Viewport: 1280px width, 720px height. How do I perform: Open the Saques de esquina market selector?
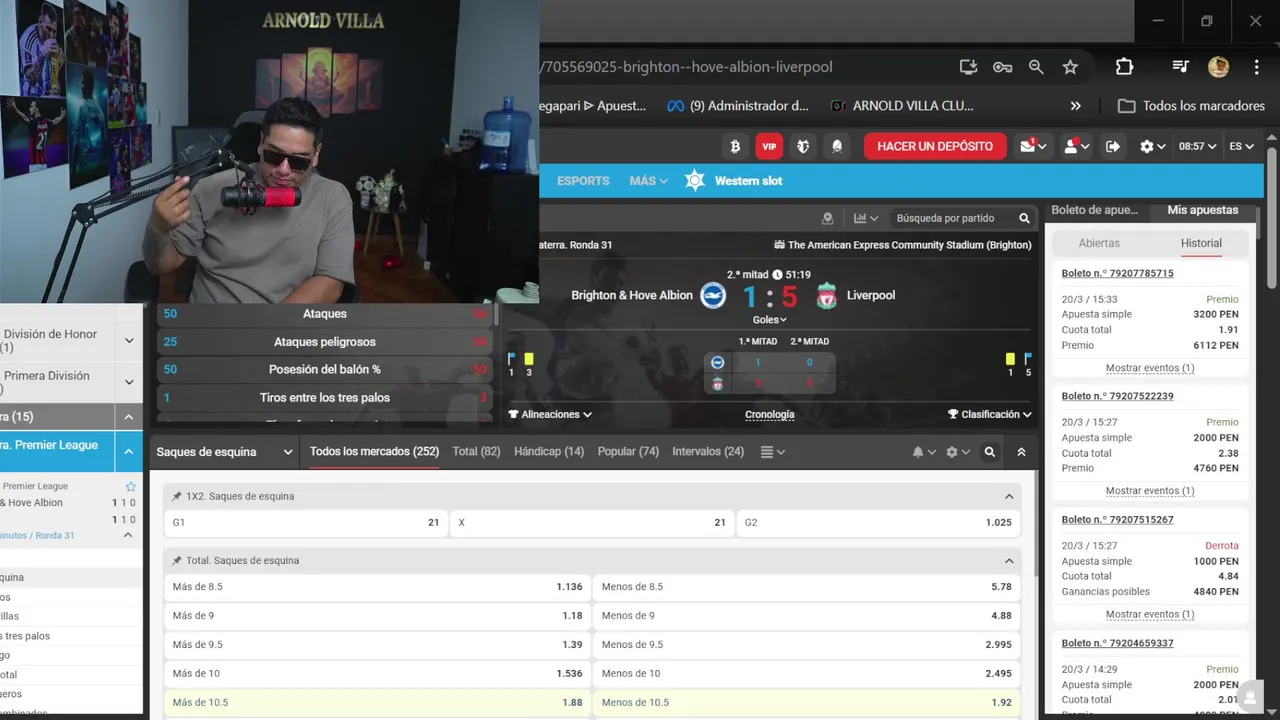click(224, 452)
